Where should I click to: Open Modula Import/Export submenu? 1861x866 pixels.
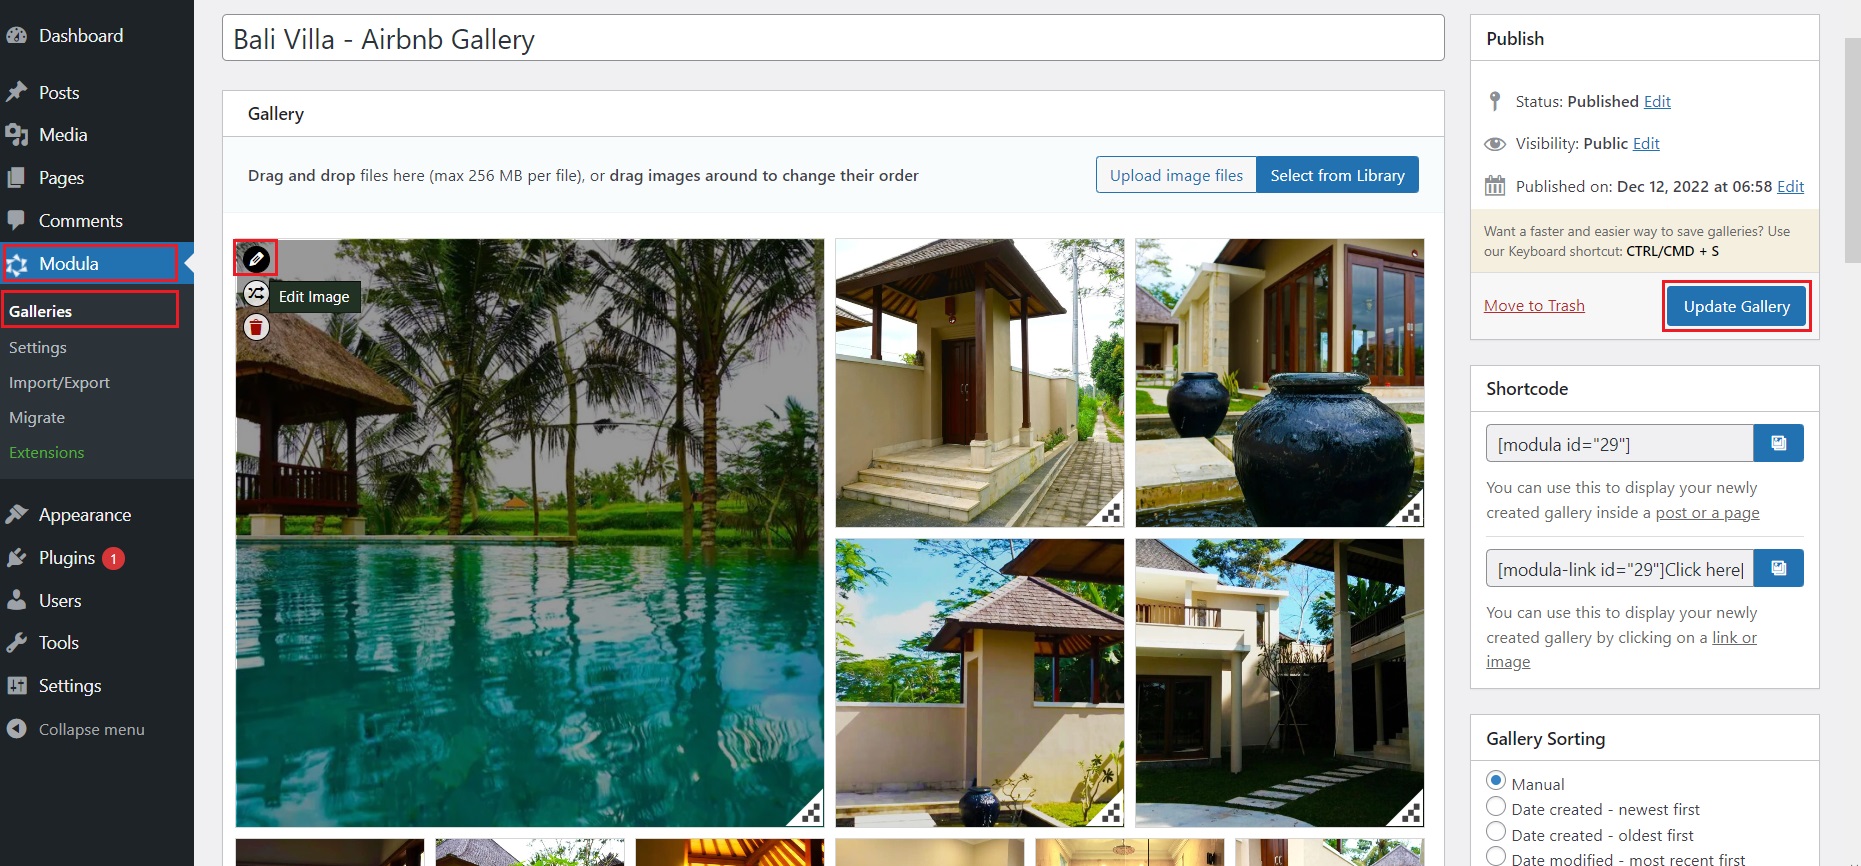(59, 382)
